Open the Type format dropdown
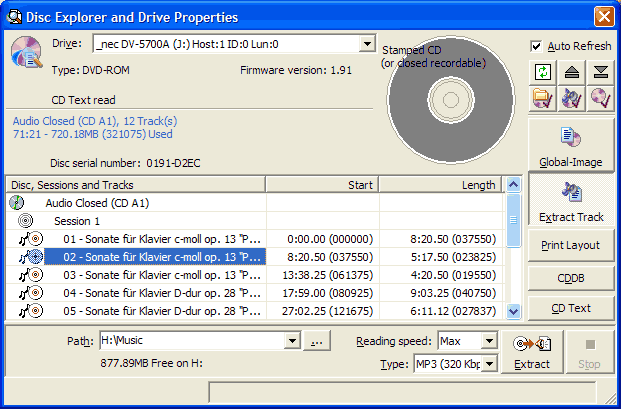Screen dimensions: 621x409 [489, 364]
